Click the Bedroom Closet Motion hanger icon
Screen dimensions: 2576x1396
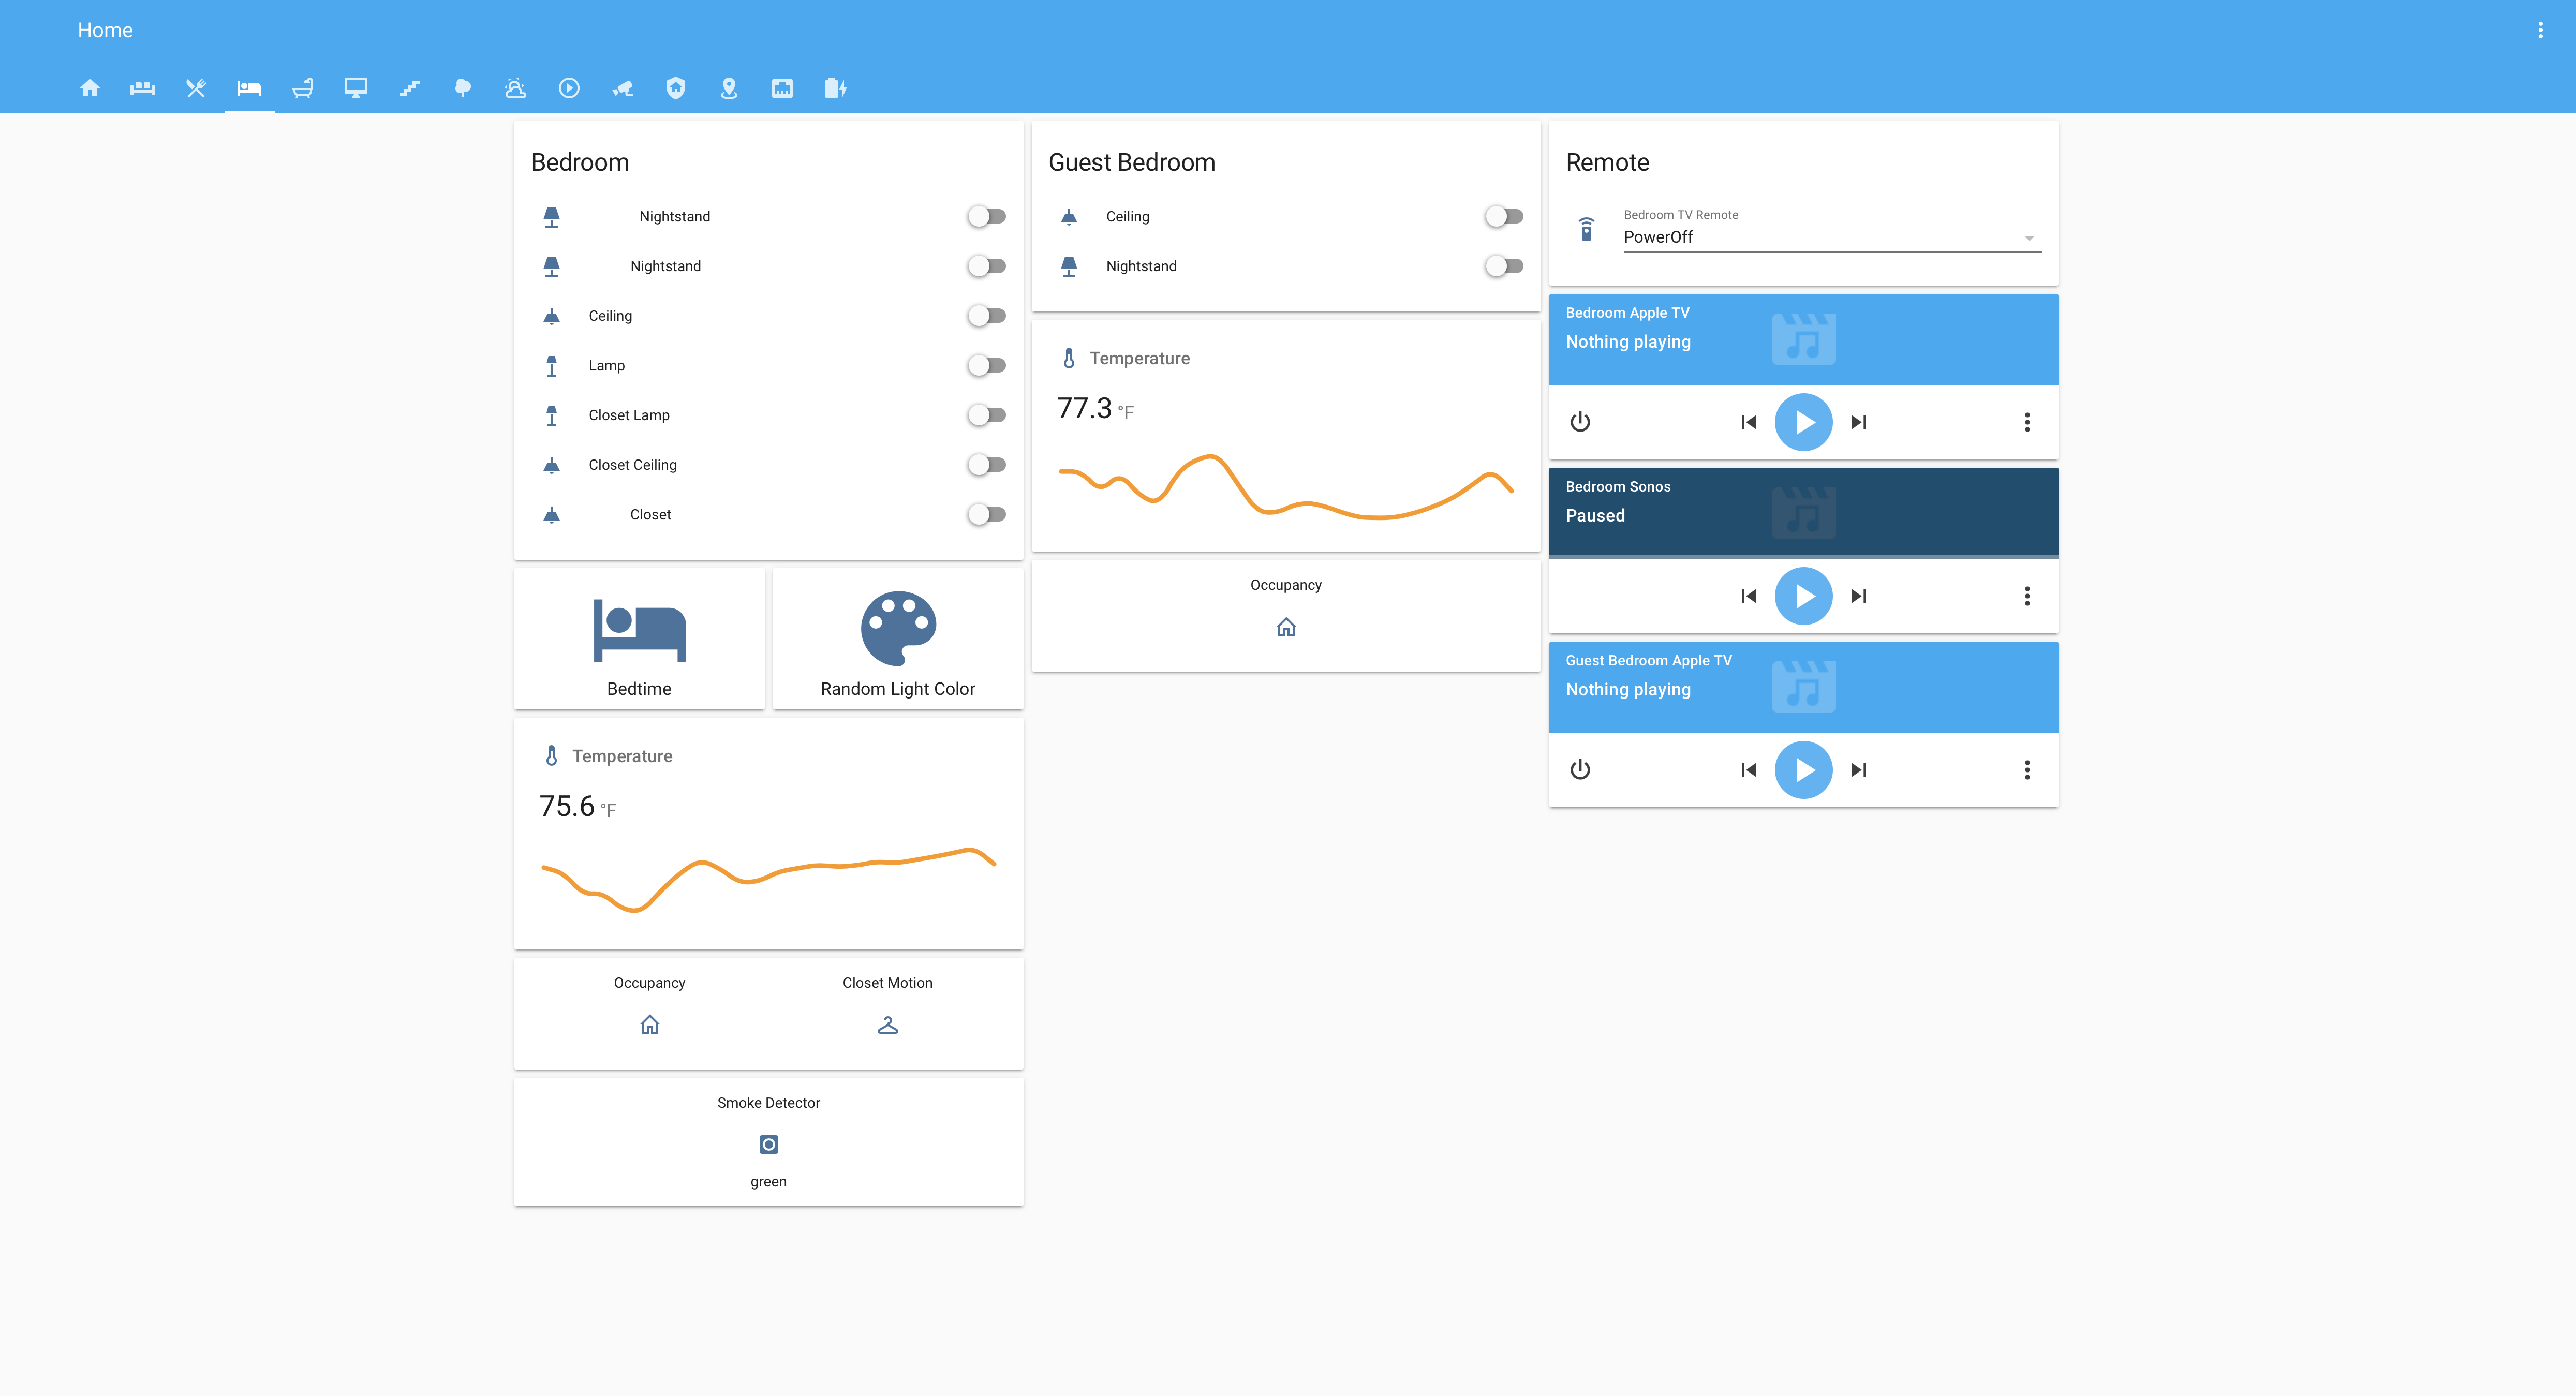[x=887, y=1025]
